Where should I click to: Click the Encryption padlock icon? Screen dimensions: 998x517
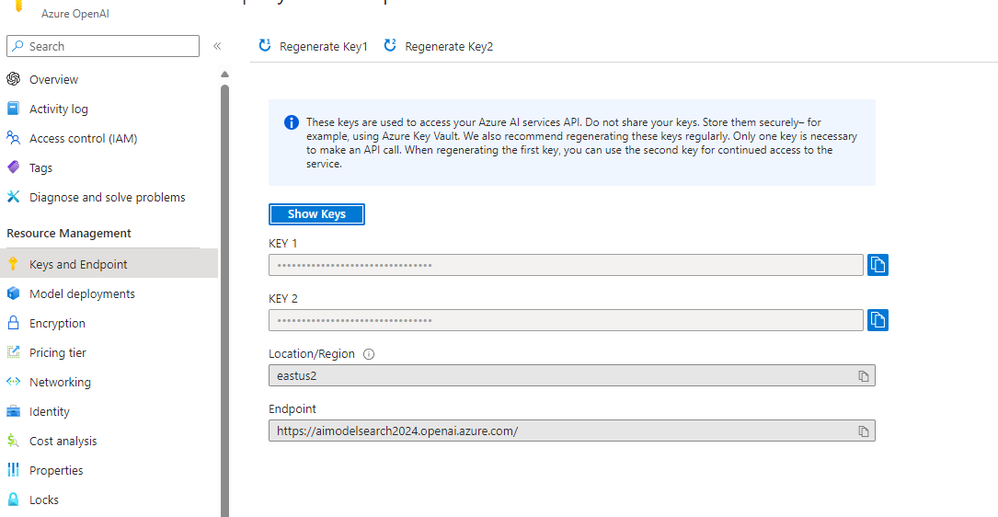13,322
